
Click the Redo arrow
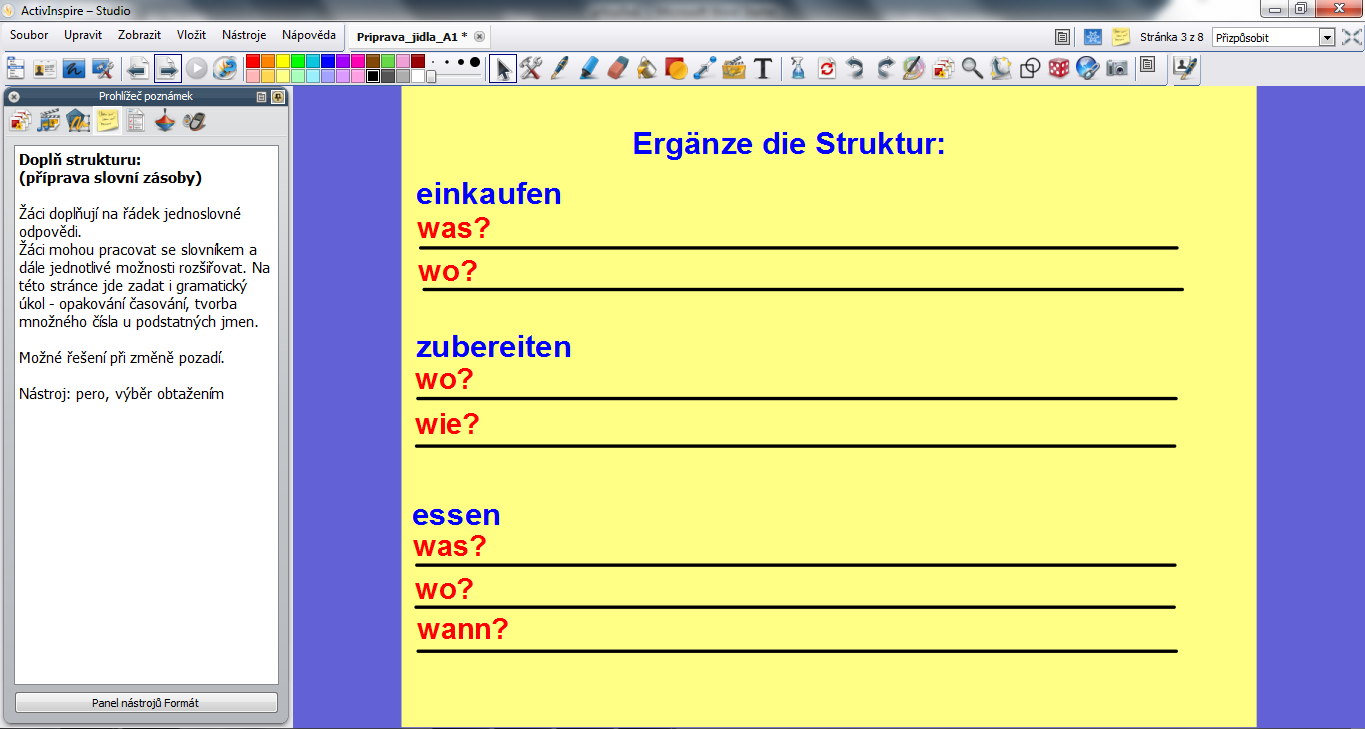[885, 68]
